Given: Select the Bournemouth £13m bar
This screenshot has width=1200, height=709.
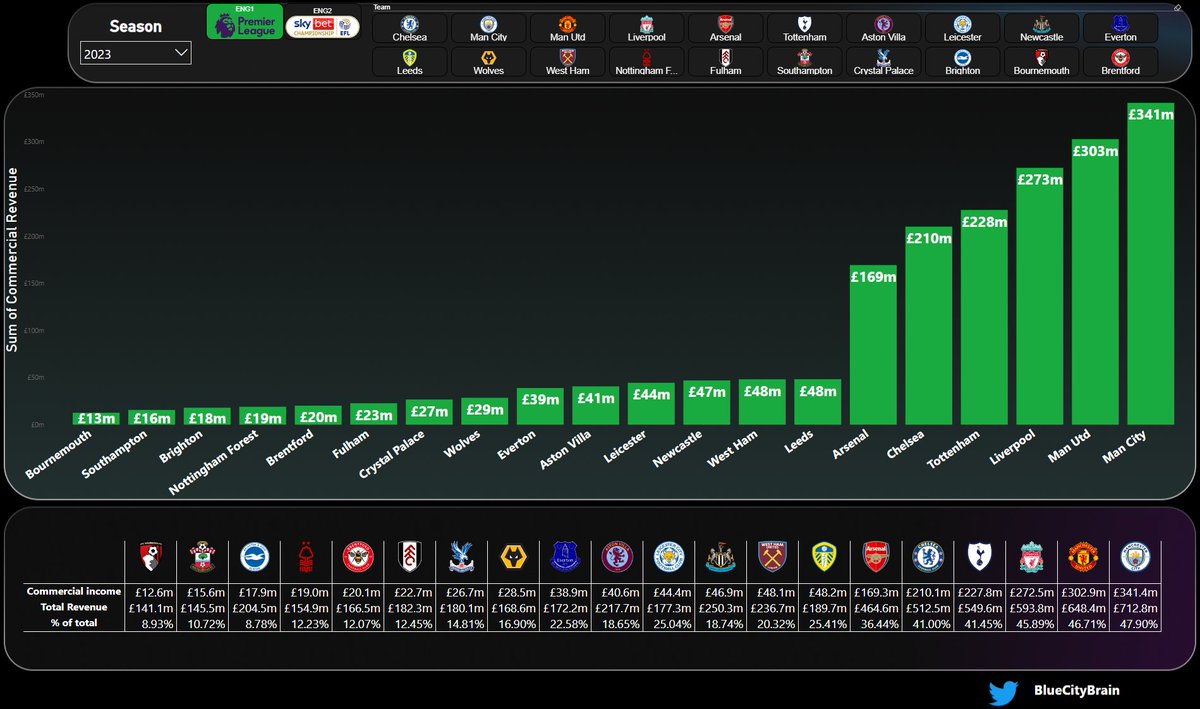Looking at the screenshot, I should [x=97, y=418].
